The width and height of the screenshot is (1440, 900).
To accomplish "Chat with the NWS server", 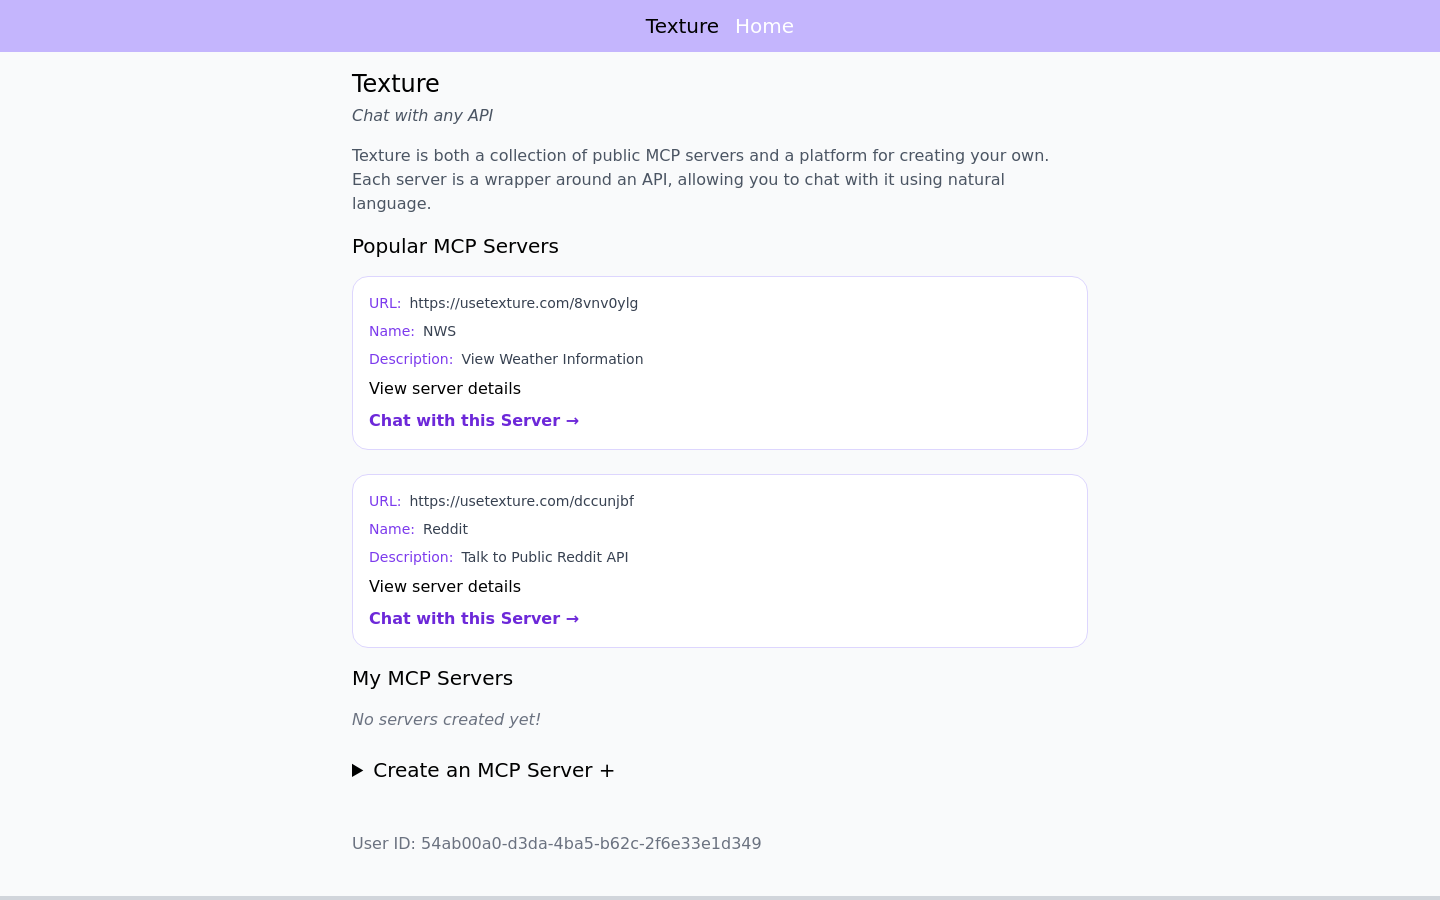I will click(x=474, y=420).
